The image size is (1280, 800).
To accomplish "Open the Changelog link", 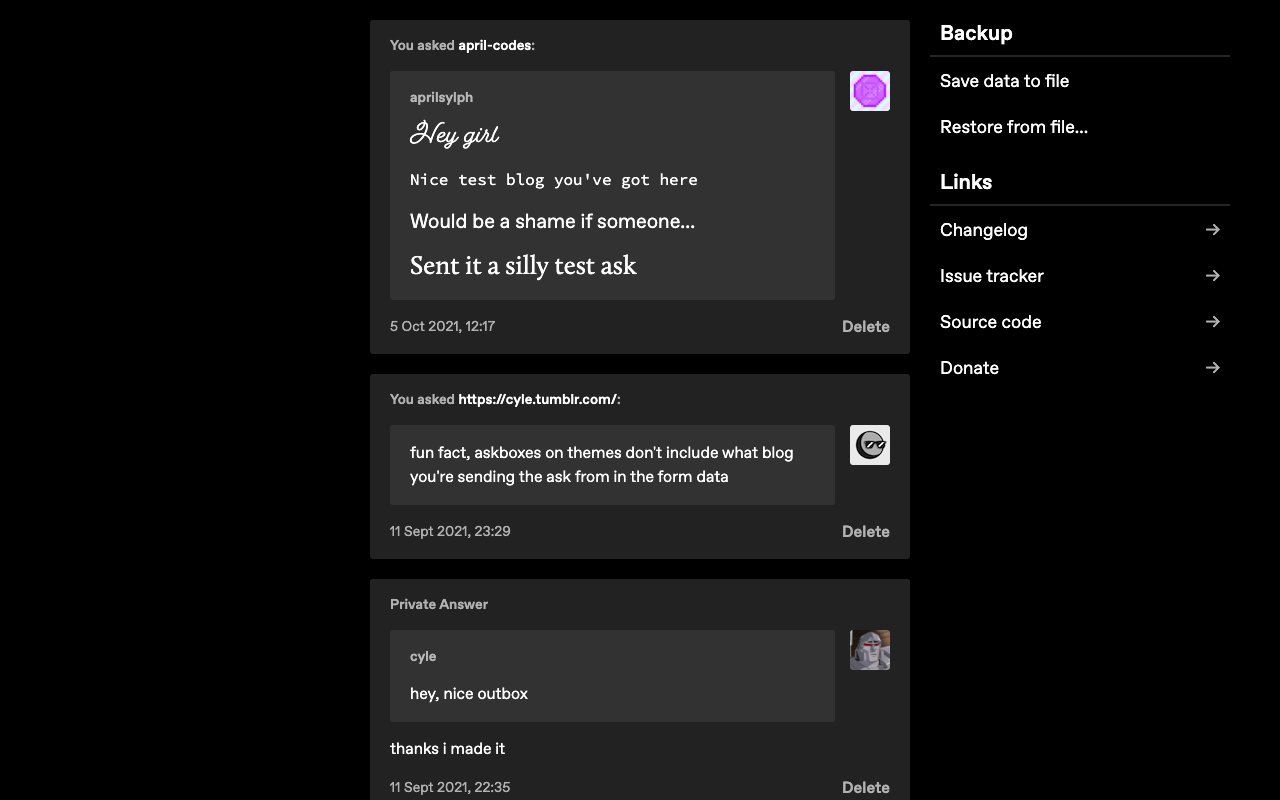I will point(983,229).
